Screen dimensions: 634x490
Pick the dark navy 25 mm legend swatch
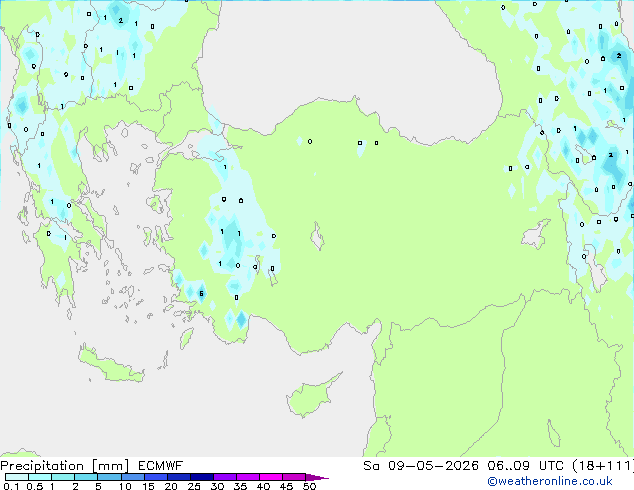click(202, 477)
